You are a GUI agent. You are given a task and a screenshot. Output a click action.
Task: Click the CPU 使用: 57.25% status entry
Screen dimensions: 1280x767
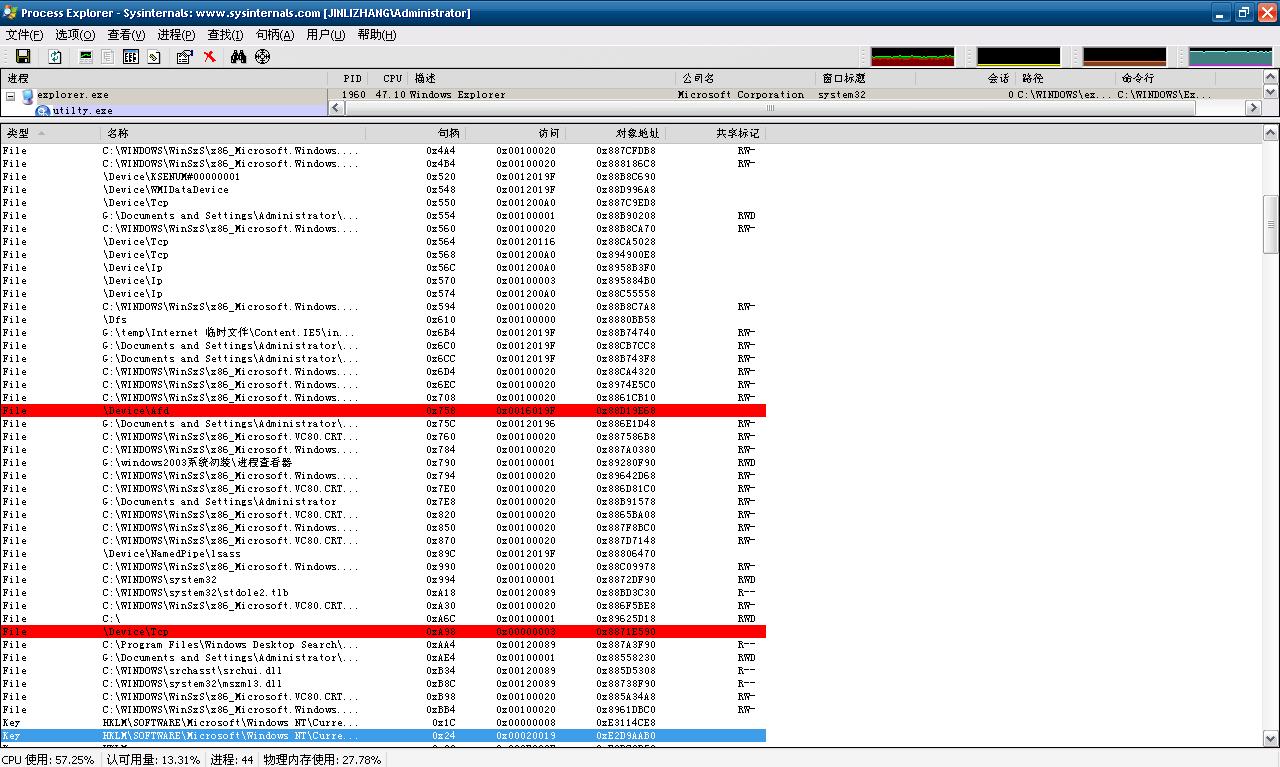tap(50, 759)
